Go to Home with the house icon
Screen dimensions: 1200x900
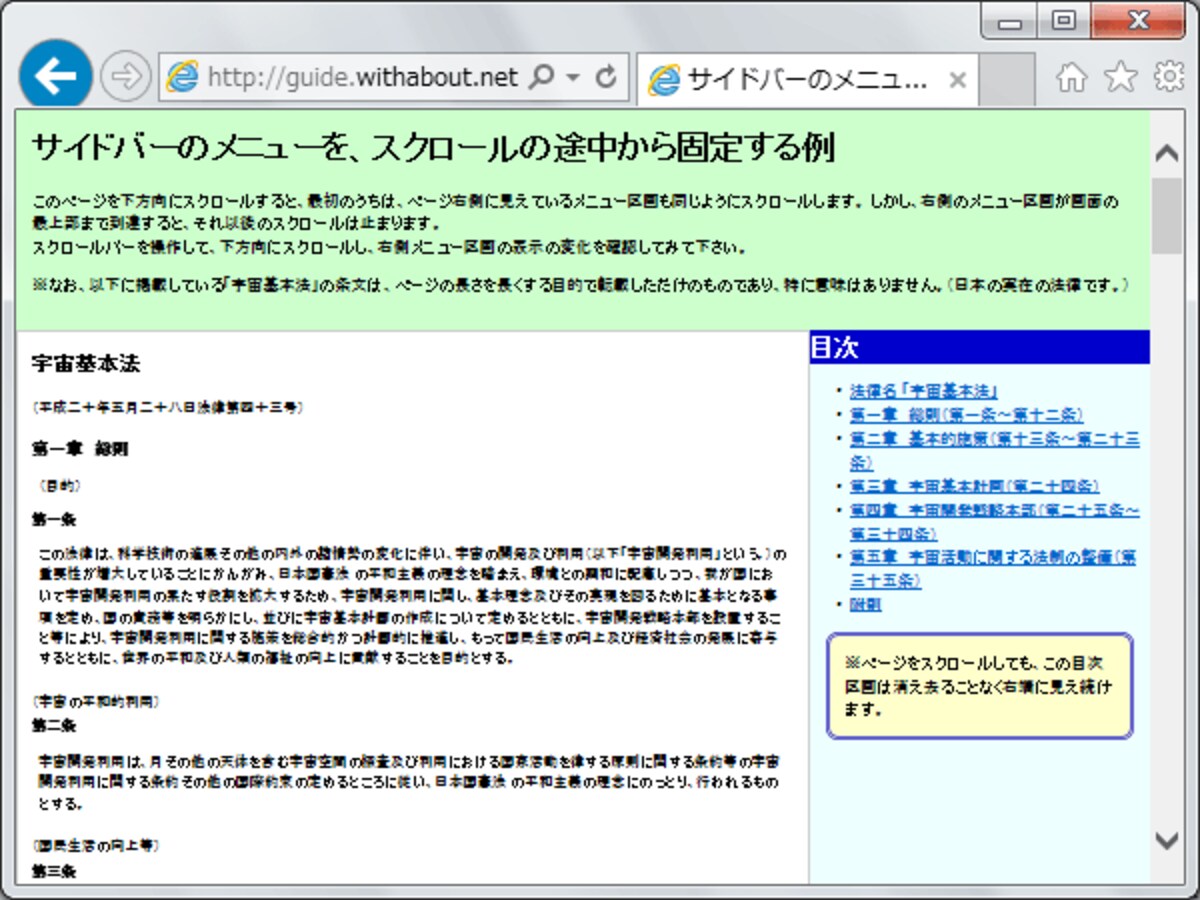[x=1071, y=78]
